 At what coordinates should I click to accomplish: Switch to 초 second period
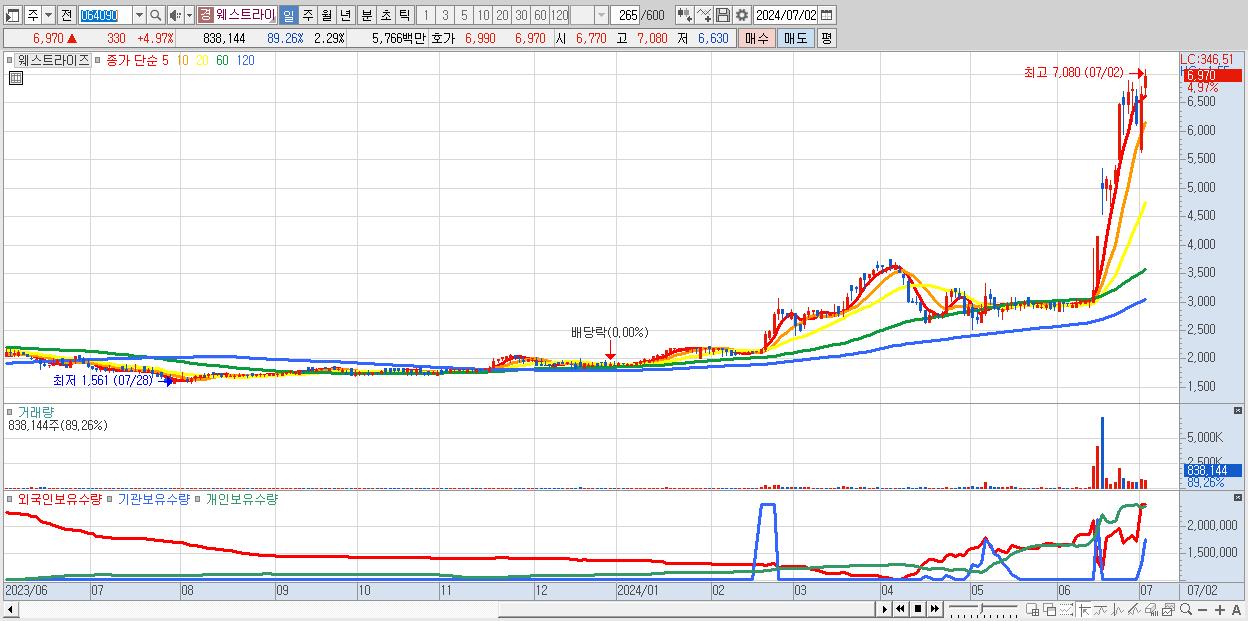[386, 15]
